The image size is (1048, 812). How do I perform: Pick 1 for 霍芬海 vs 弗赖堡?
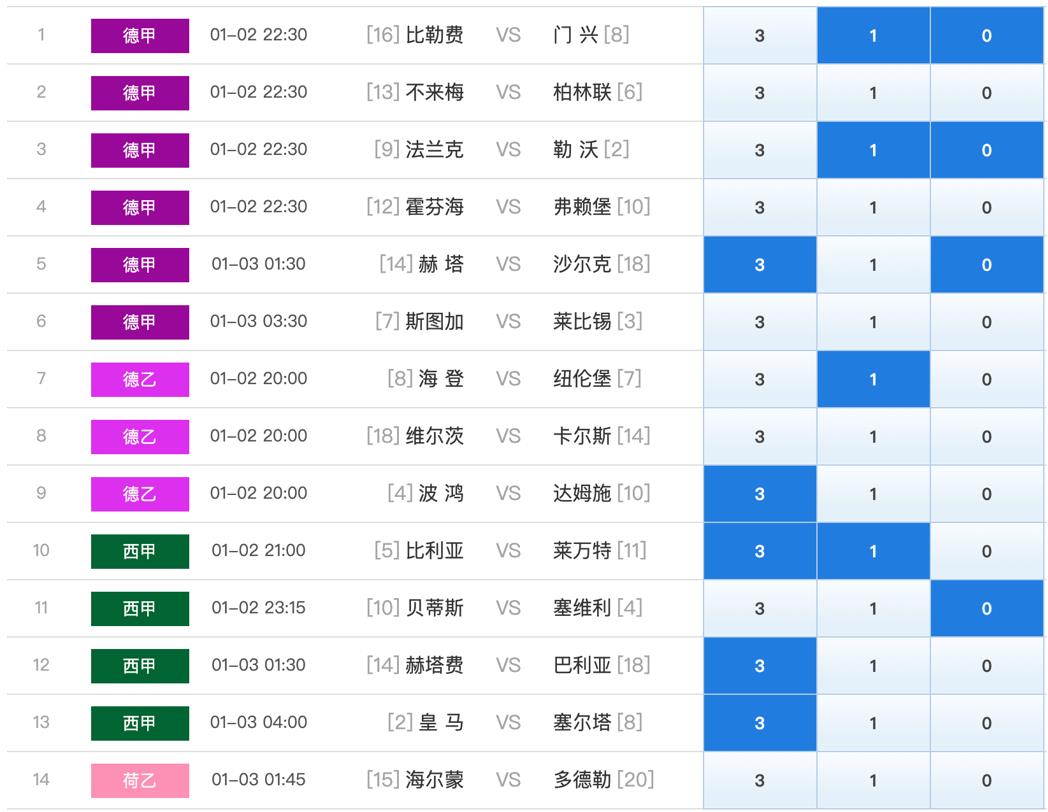(873, 207)
